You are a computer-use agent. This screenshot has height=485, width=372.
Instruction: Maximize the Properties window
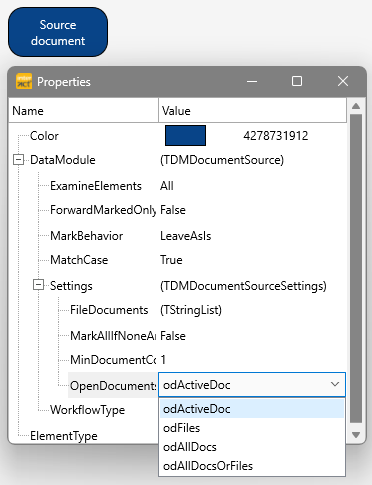point(297,81)
